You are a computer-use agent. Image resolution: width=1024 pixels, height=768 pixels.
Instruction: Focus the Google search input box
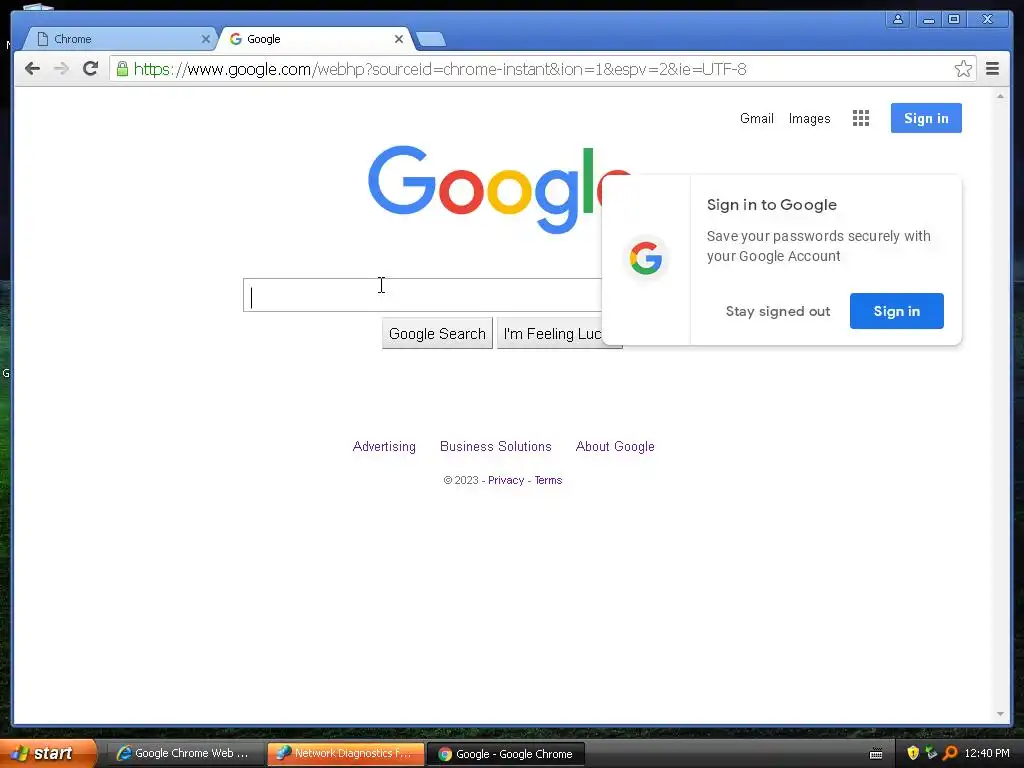point(423,295)
